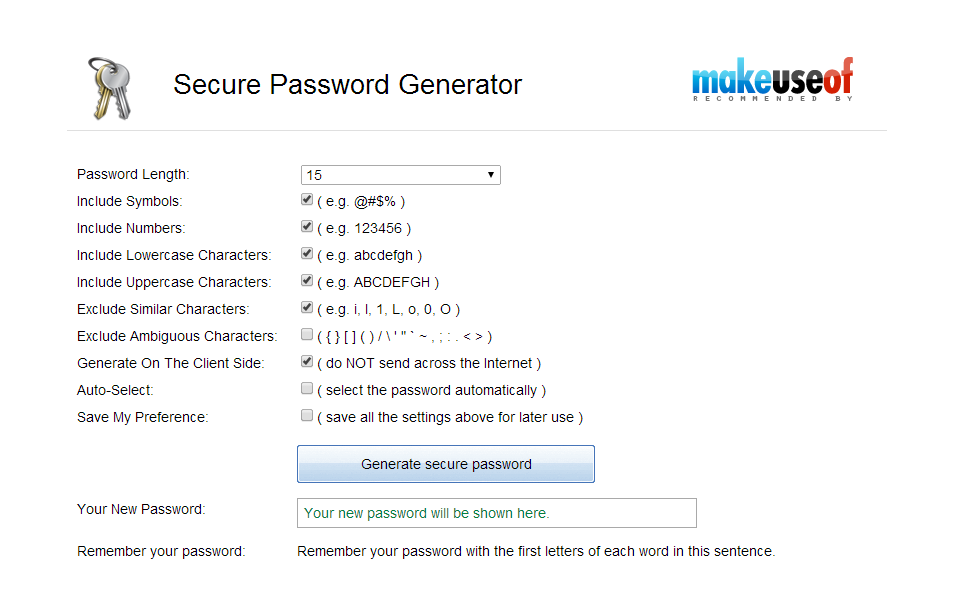Click the keys logo icon

110,89
